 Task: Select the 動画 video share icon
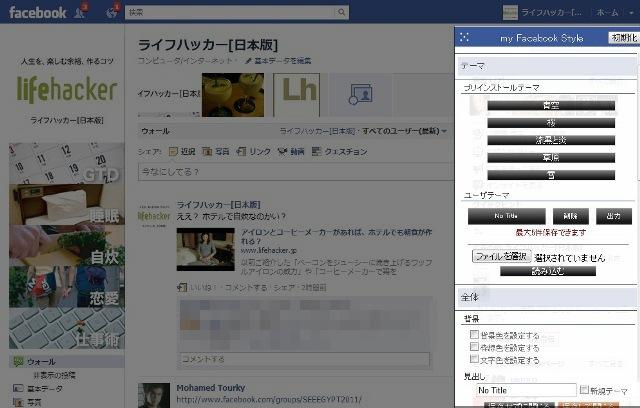tap(282, 151)
